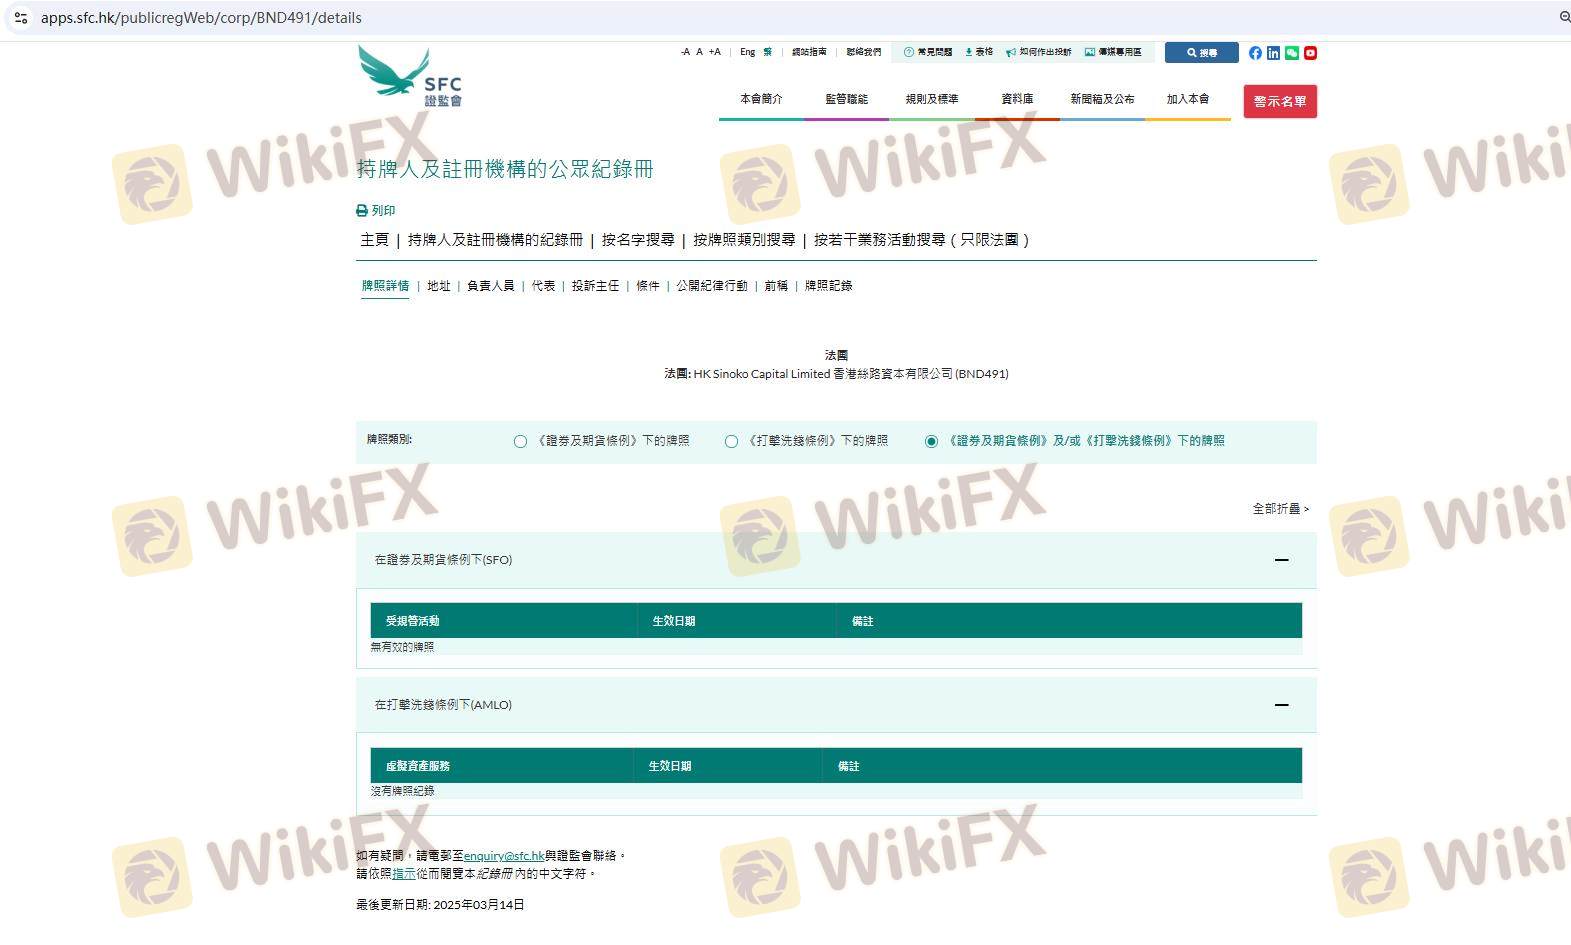Open the 網站指南 link
This screenshot has height=945, width=1571.
pyautogui.click(x=809, y=52)
